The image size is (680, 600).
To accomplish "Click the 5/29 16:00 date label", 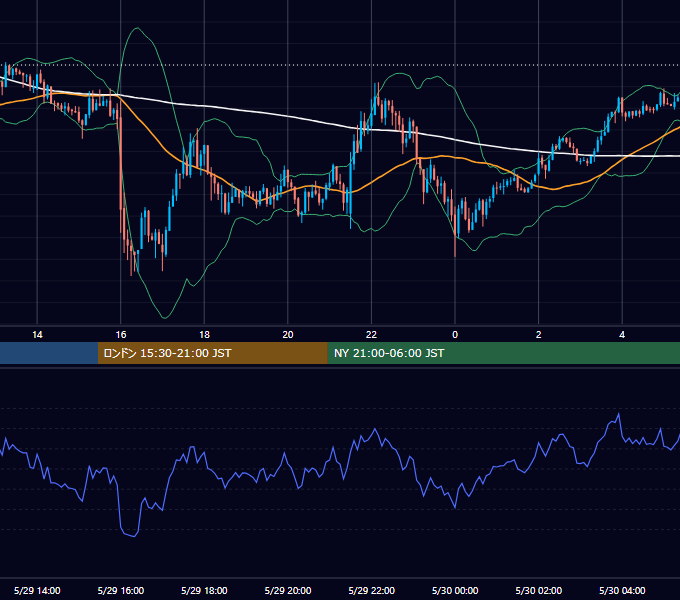I will coord(121,590).
